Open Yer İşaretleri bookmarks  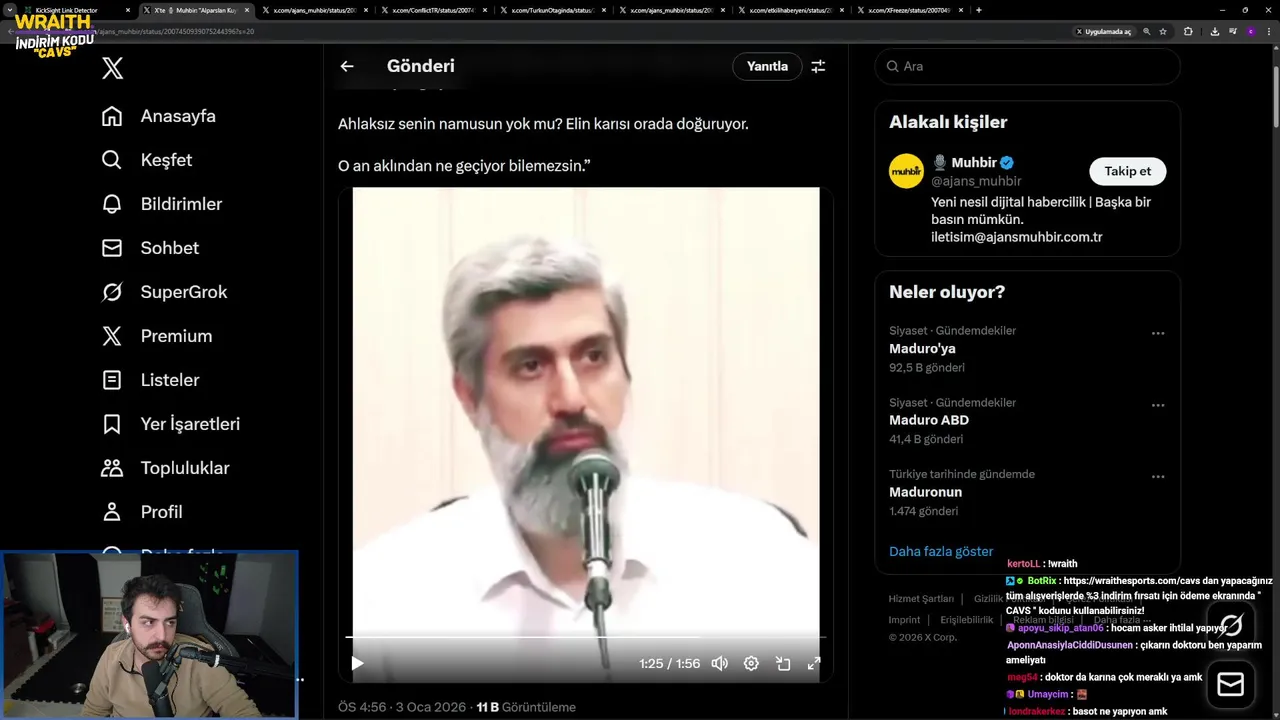click(171, 424)
